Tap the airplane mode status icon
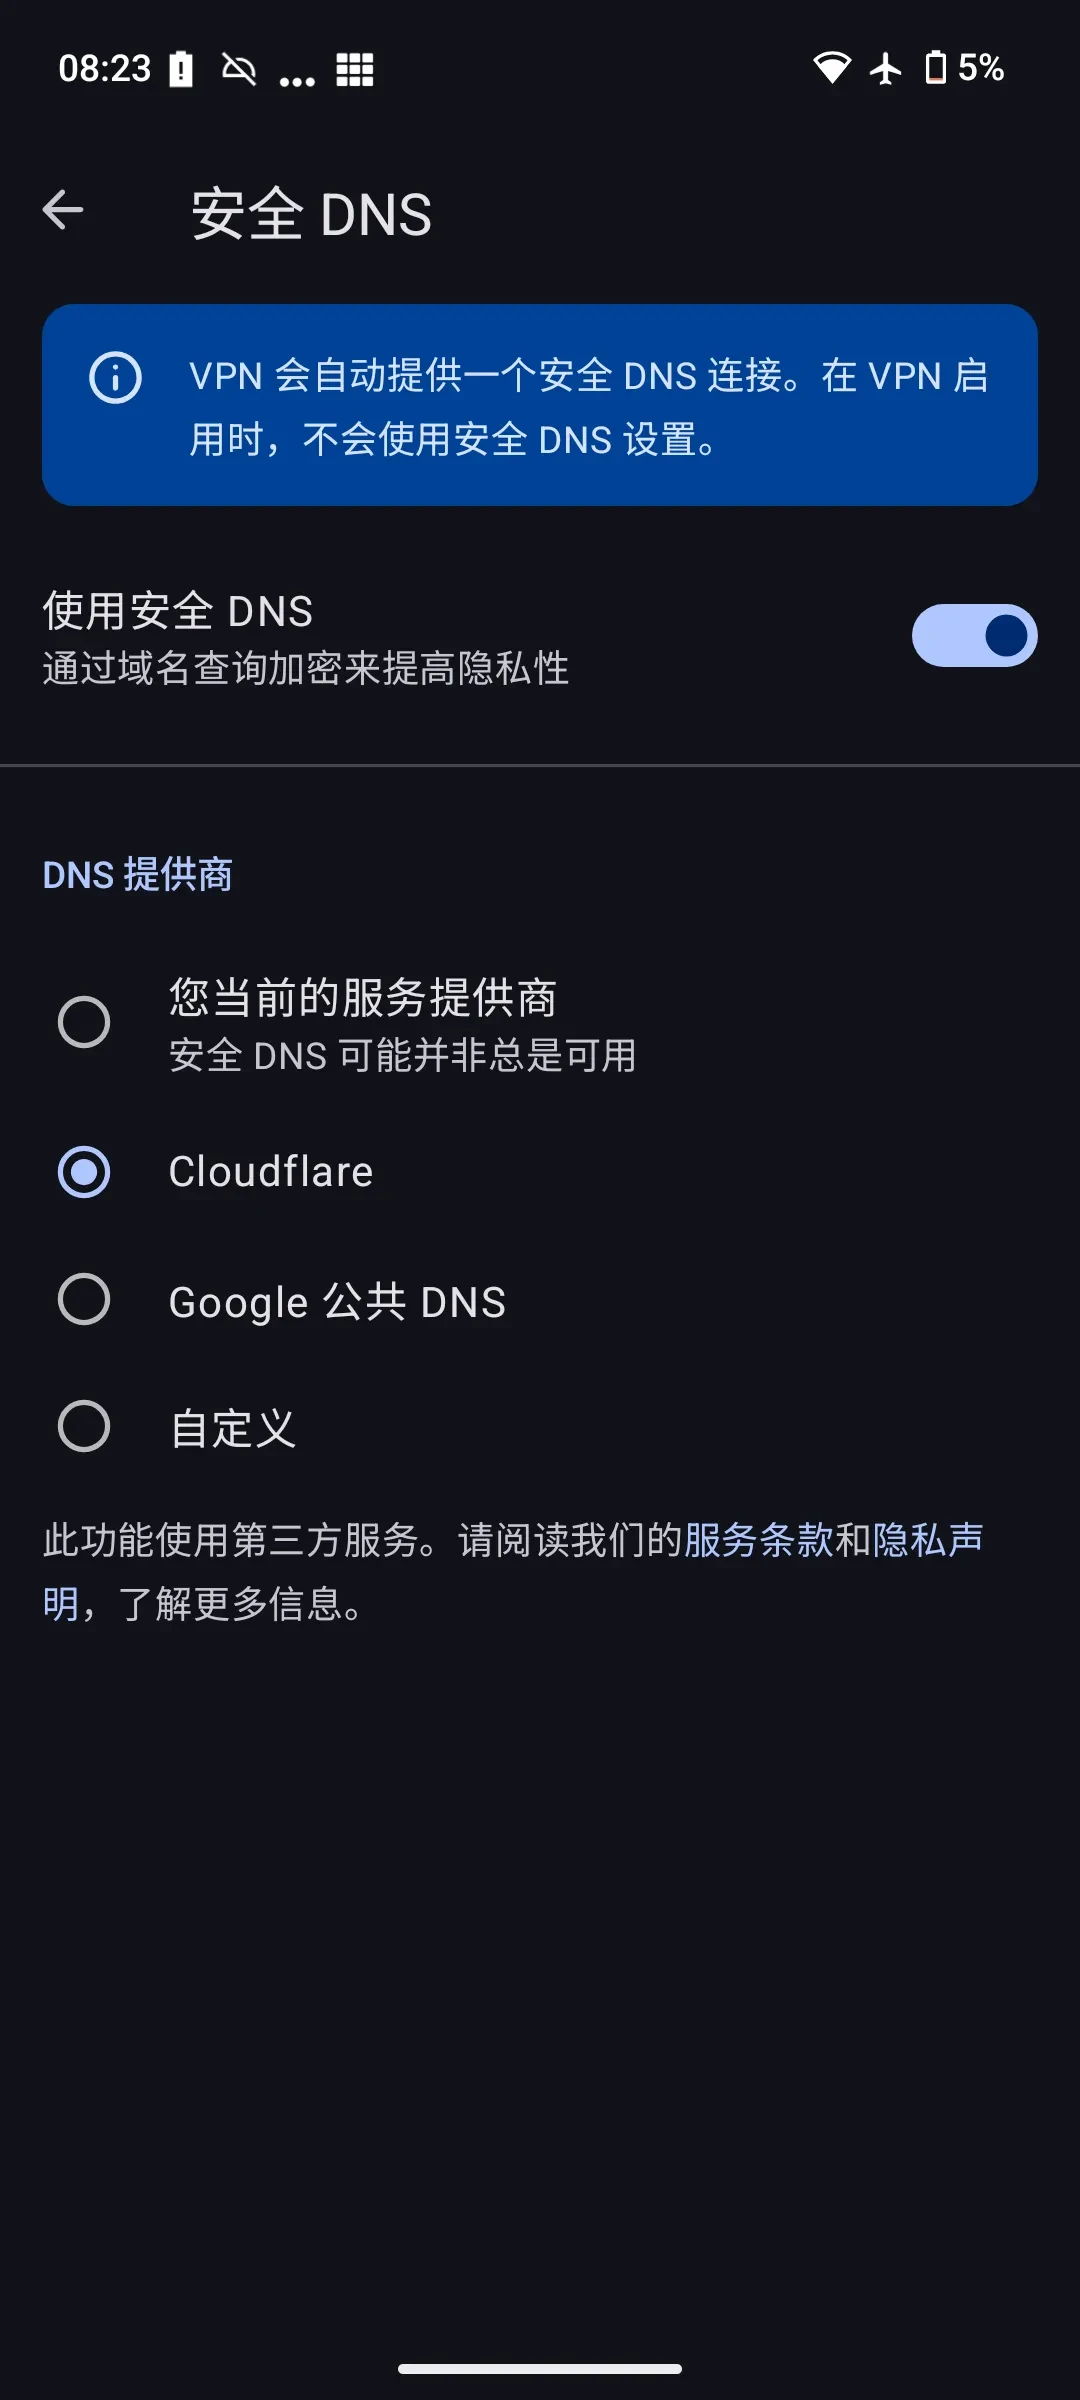This screenshot has height=2400, width=1080. coord(886,68)
